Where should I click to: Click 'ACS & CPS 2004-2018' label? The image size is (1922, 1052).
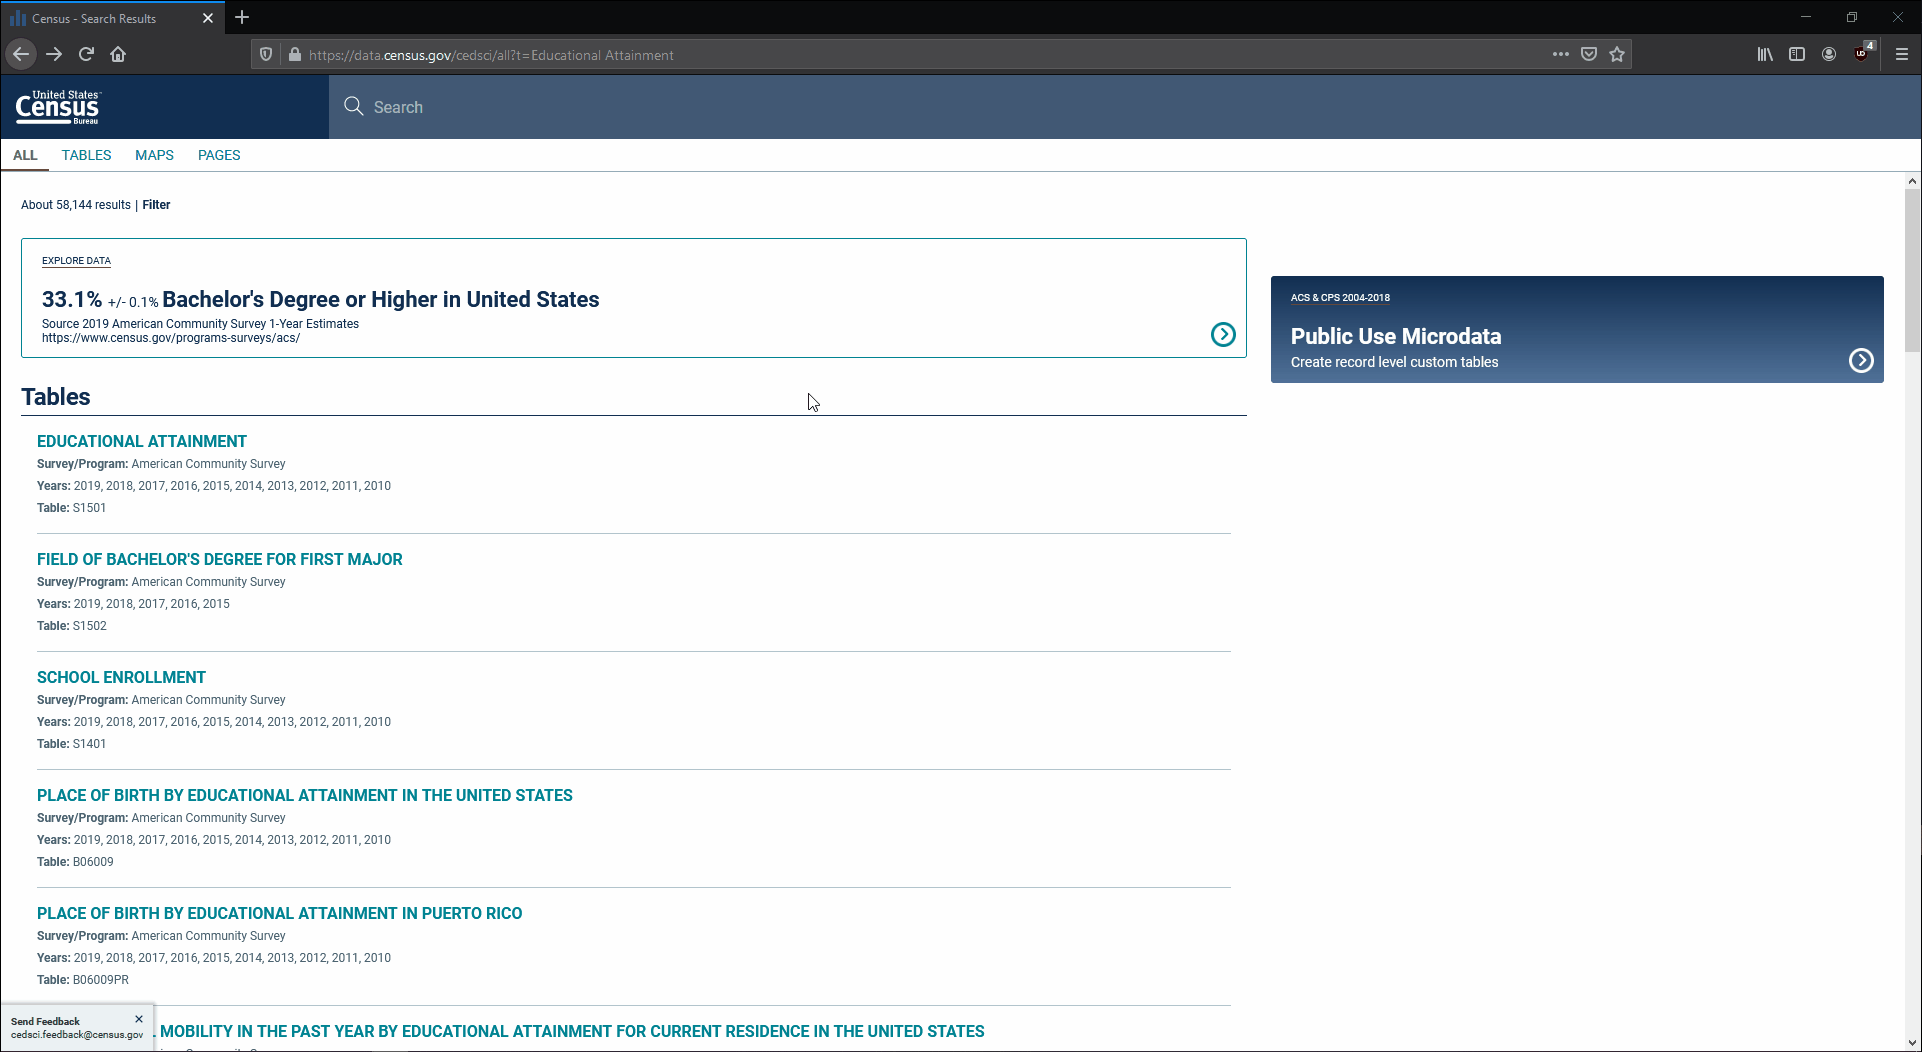click(1340, 298)
